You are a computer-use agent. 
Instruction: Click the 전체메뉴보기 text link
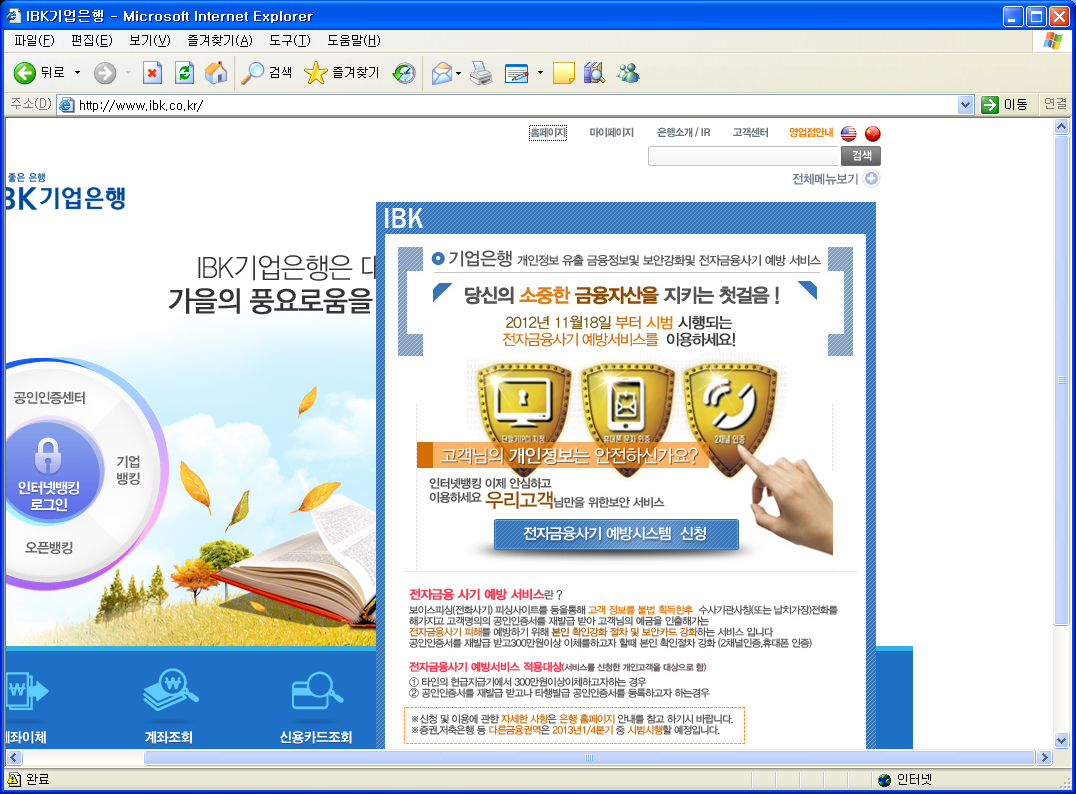tap(826, 178)
